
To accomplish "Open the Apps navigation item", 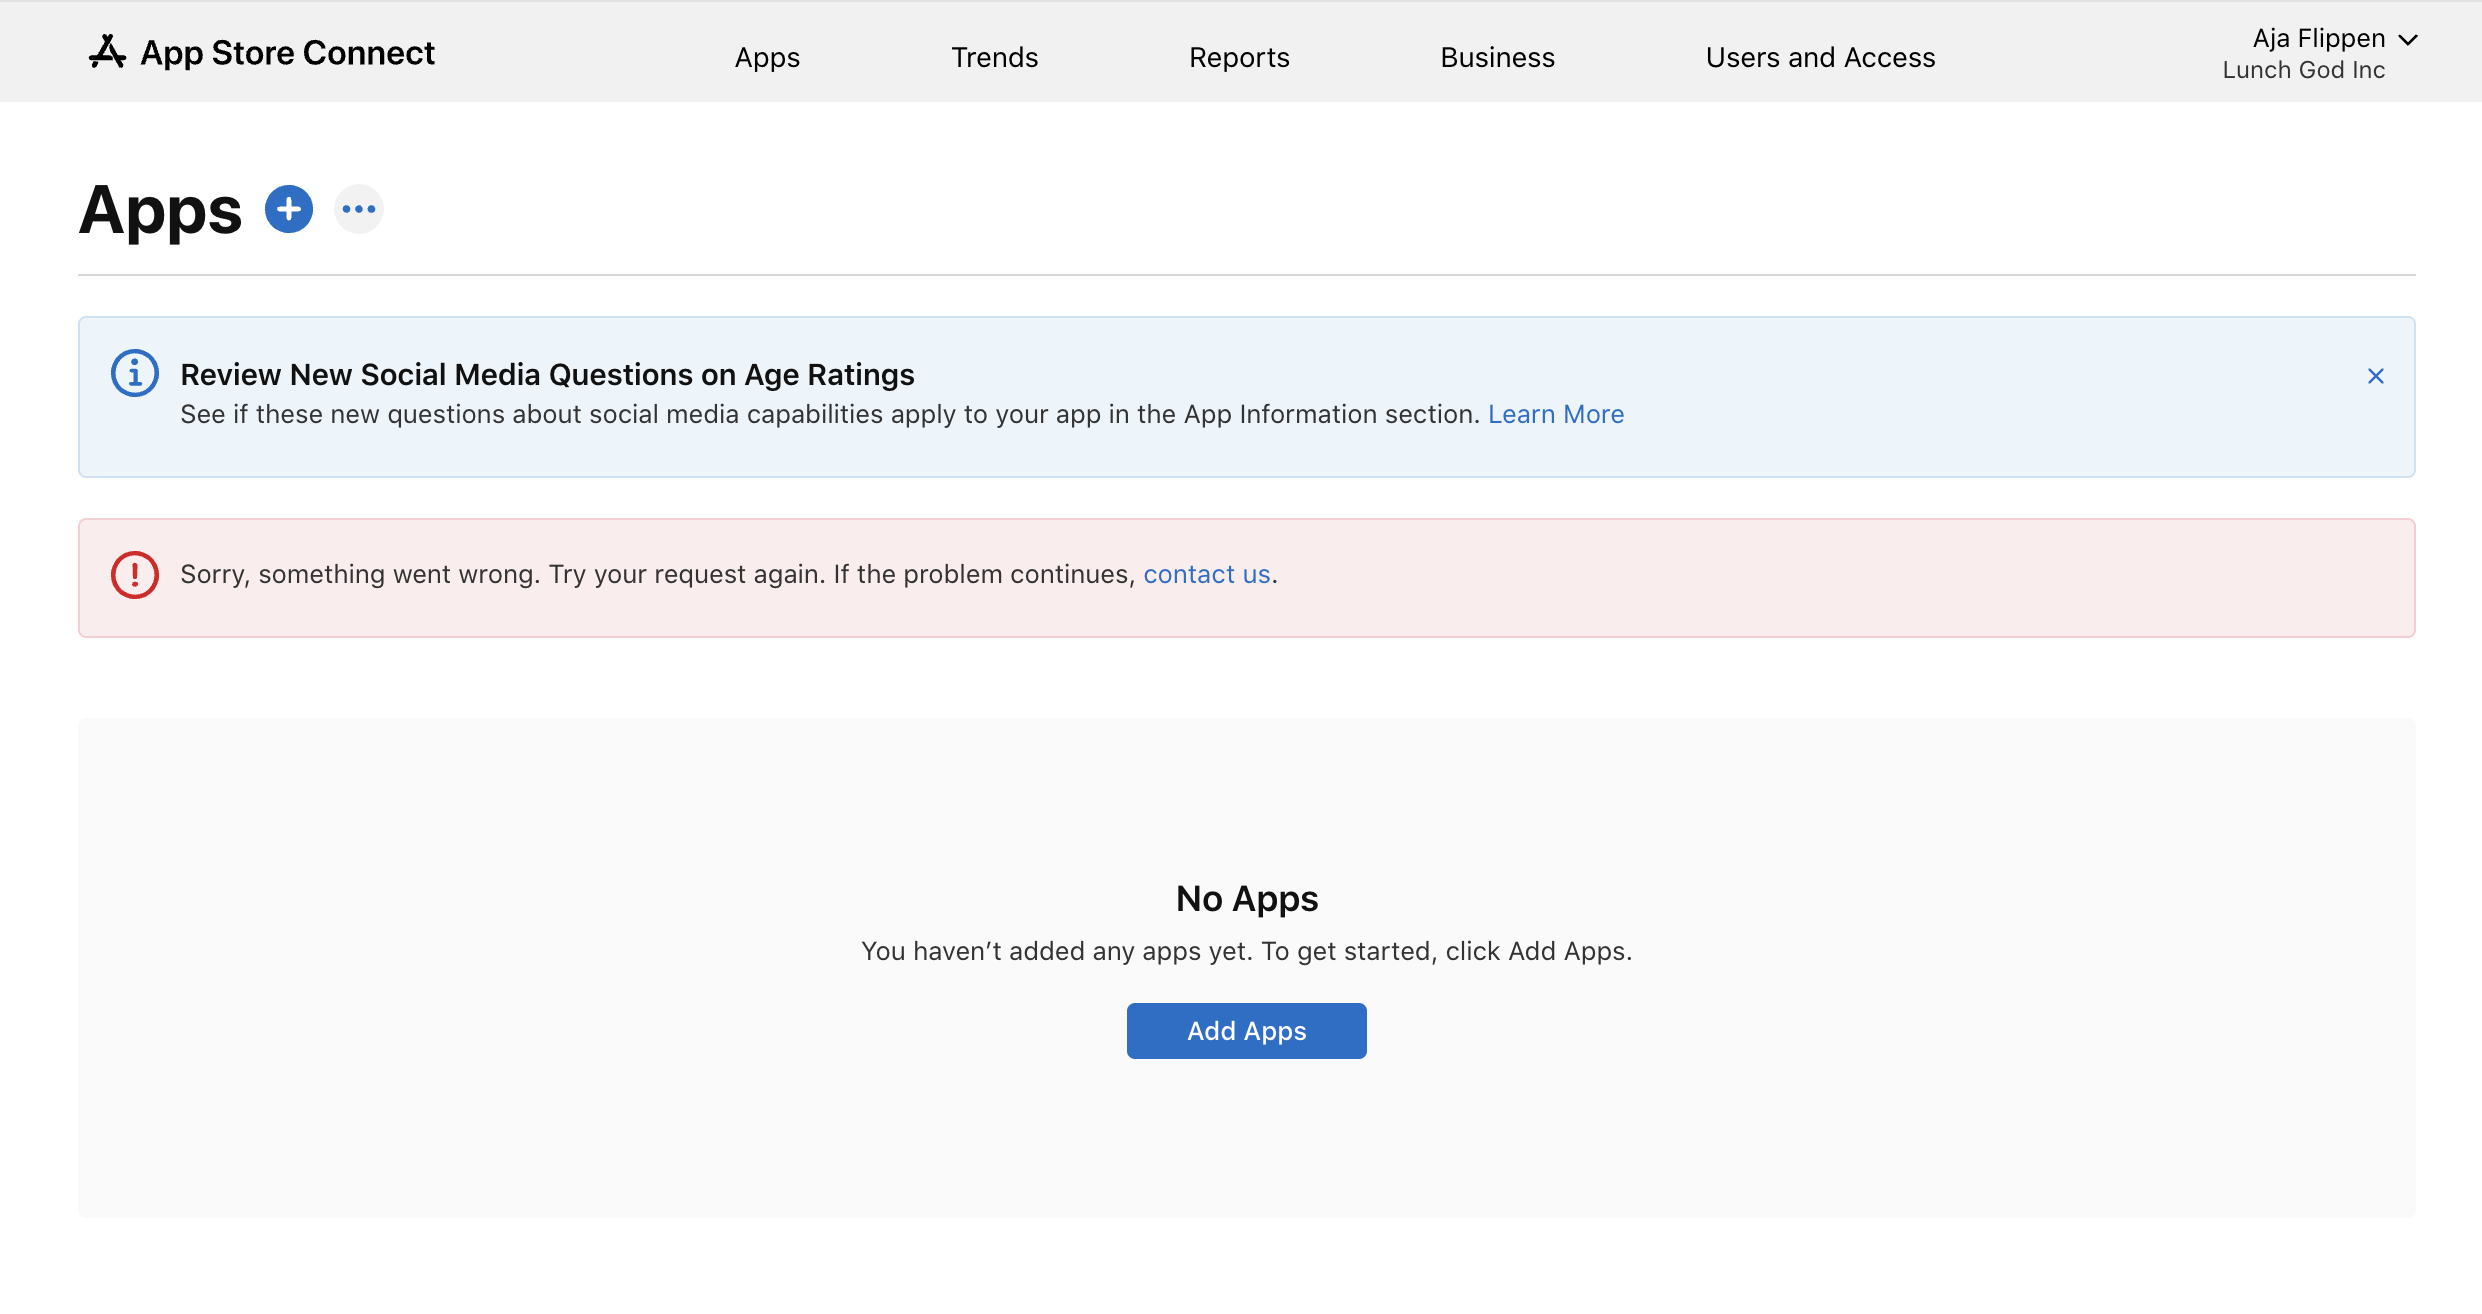I will click(x=767, y=57).
